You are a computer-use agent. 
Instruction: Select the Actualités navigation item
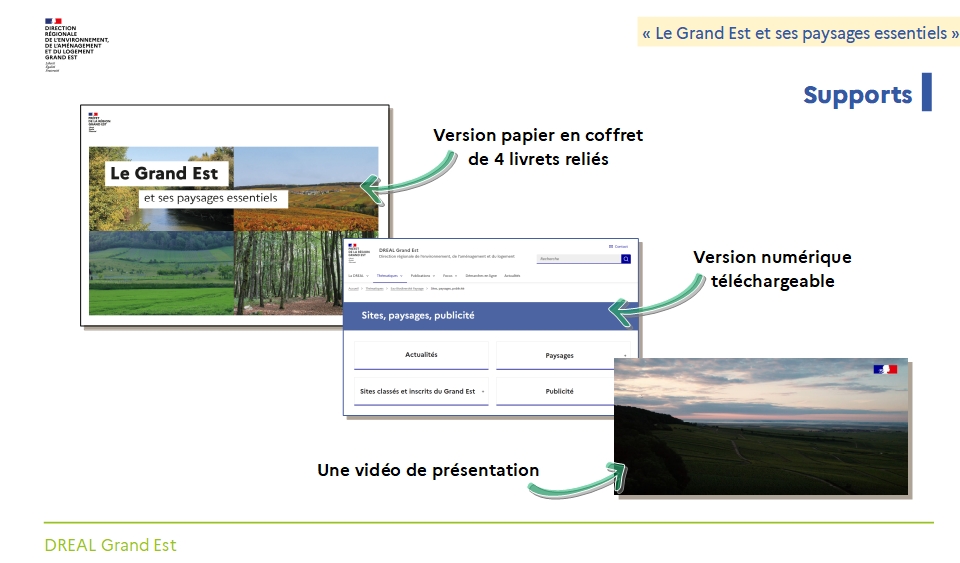point(512,274)
